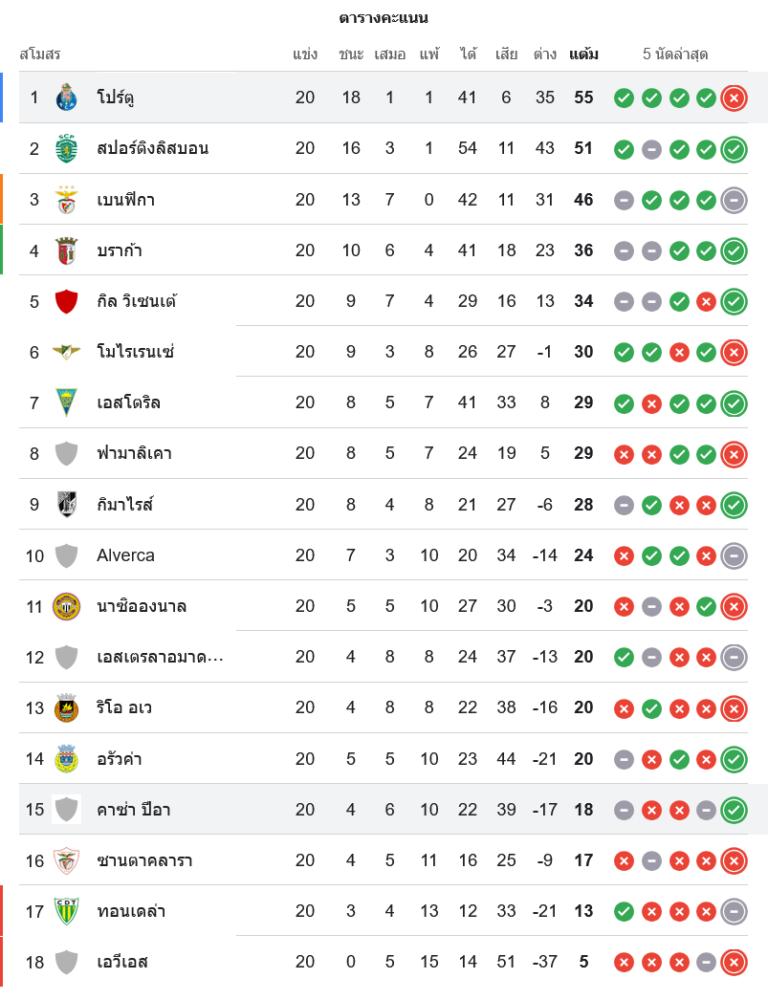The image size is (768, 1000).
Task: Click the Tondela green crest icon
Action: pyautogui.click(x=66, y=911)
